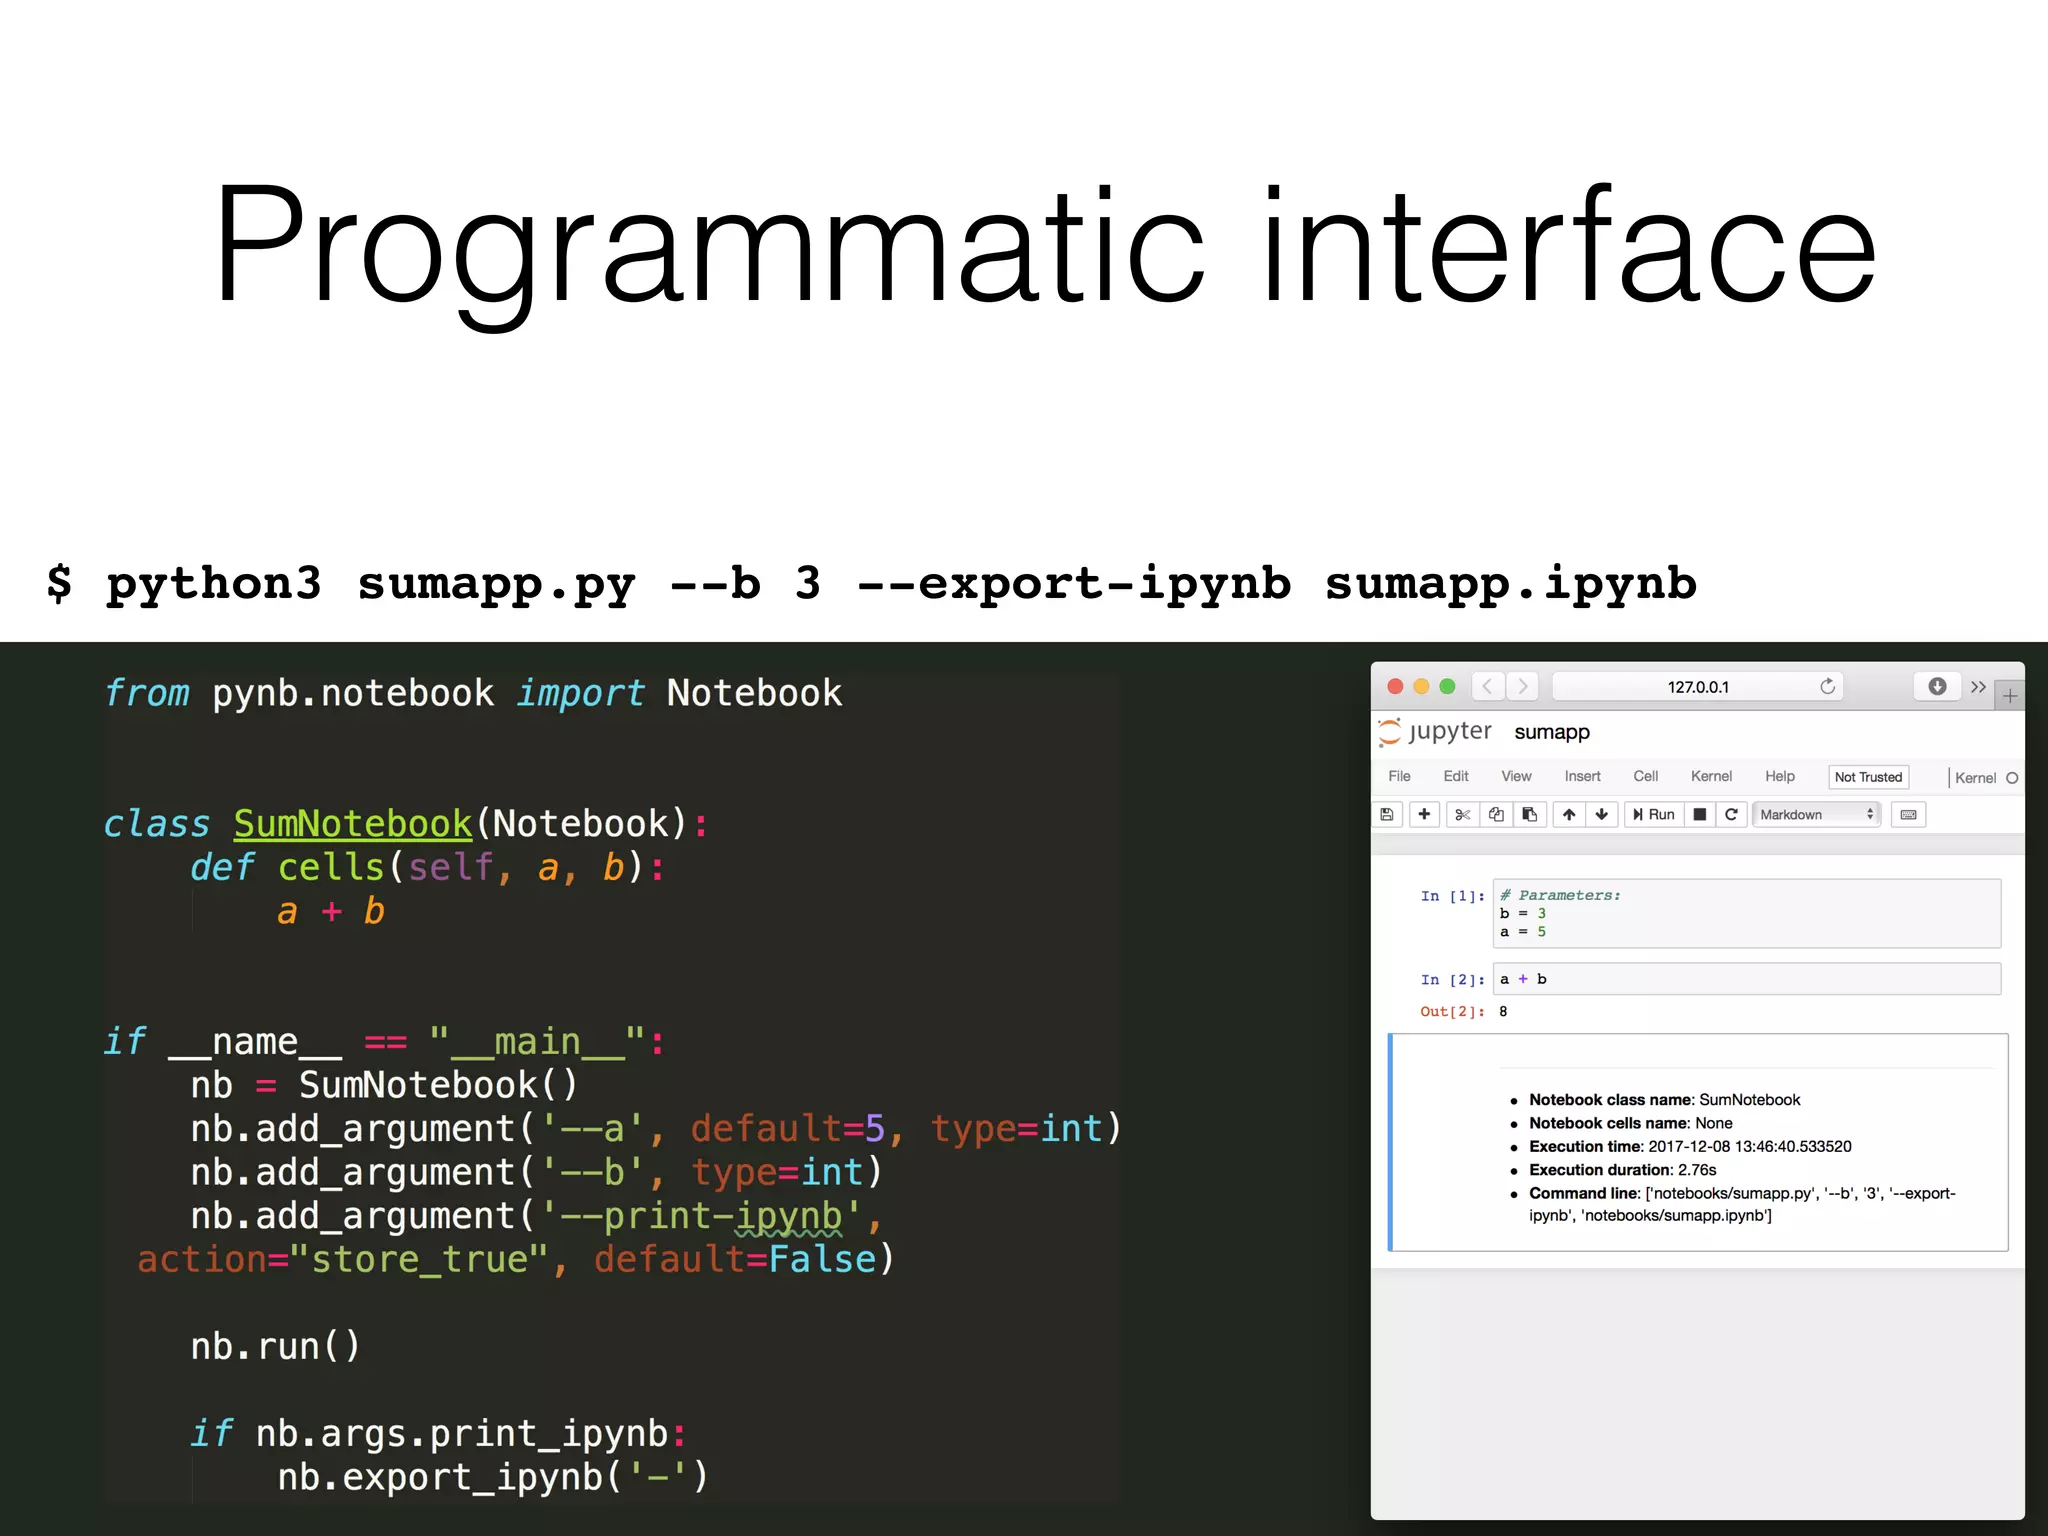Click the 'nb = SumNotebook()' line
2048x1536 pixels.
pyautogui.click(x=384, y=1085)
